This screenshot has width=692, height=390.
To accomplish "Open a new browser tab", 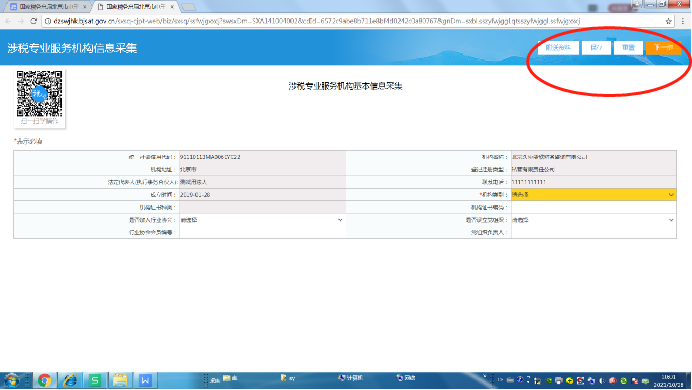I will click(188, 7).
